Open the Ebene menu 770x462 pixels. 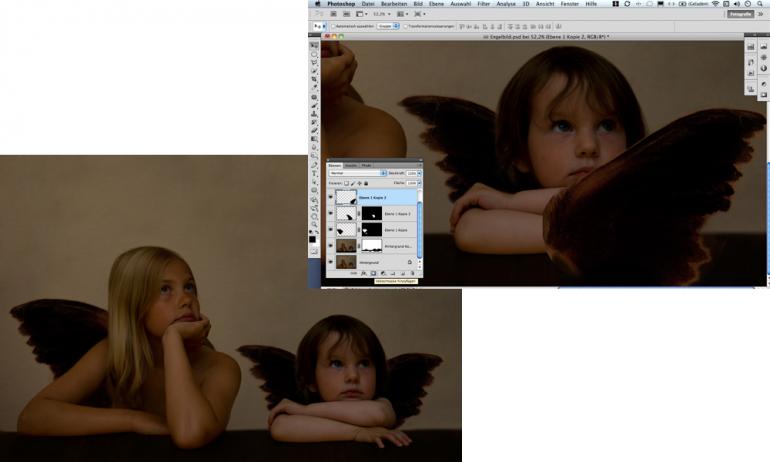(x=437, y=4)
